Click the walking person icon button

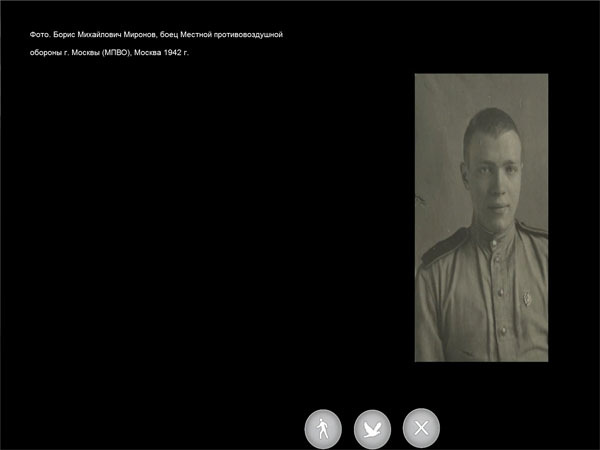tap(323, 429)
